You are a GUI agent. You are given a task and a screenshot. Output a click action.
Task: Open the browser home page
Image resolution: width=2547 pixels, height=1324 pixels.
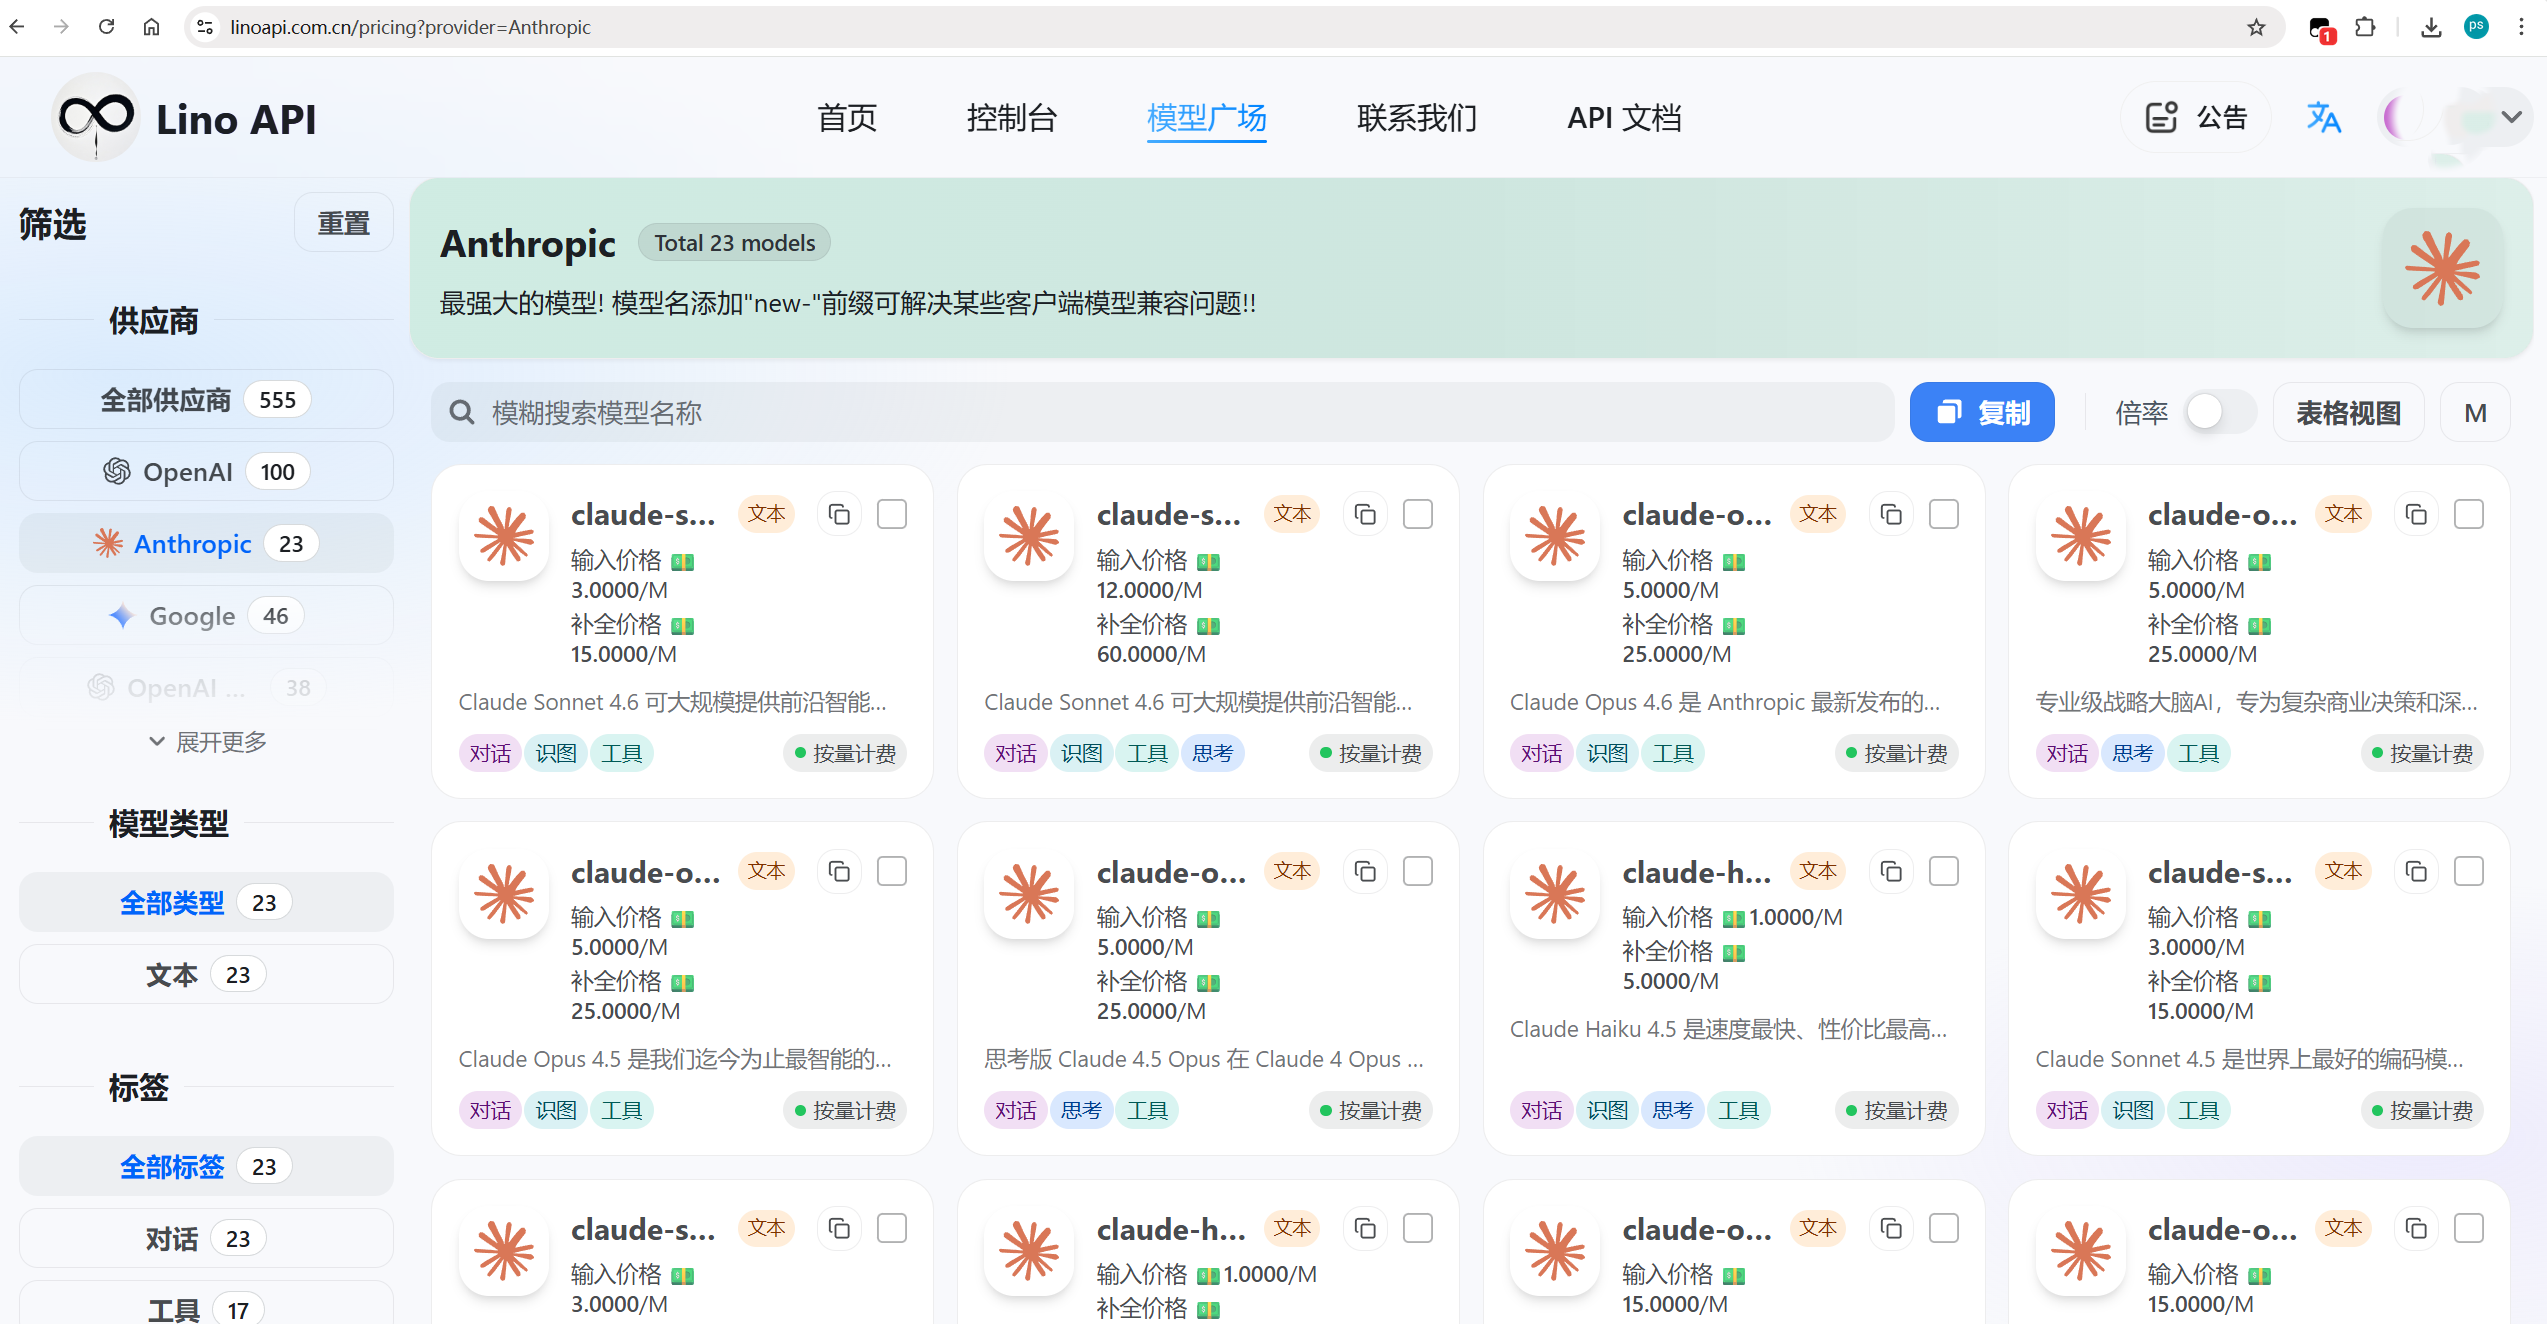151,27
